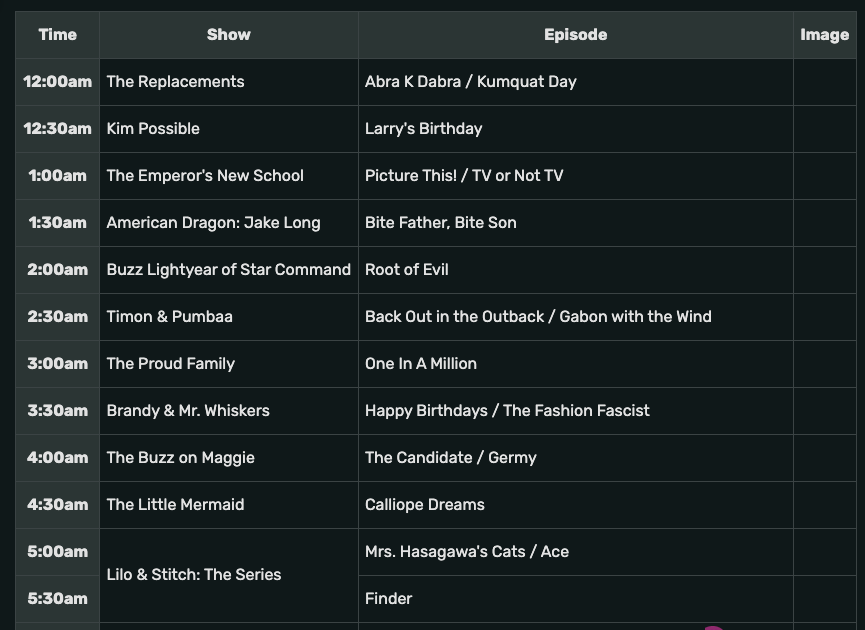Click episode Larry's Birthday
The image size is (865, 630).
(424, 129)
